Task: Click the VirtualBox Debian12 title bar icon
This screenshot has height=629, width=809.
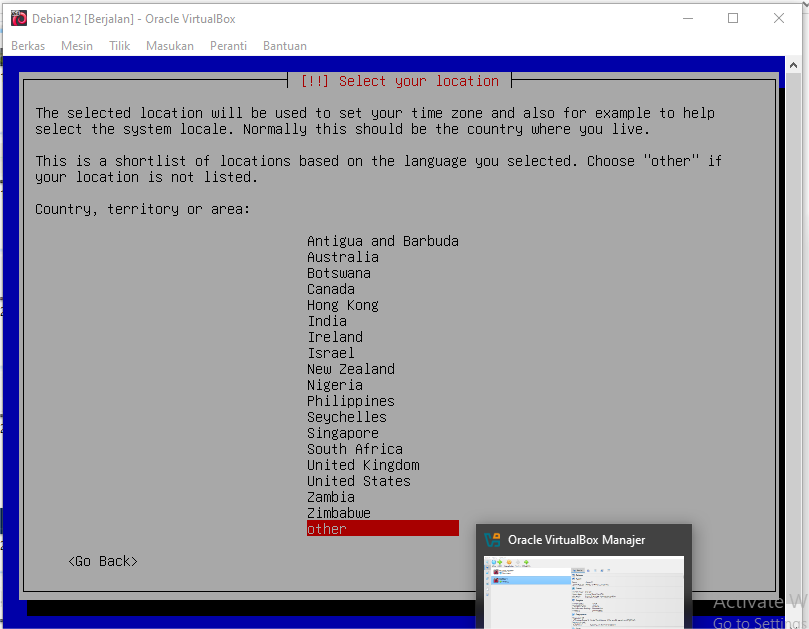Action: [18, 18]
